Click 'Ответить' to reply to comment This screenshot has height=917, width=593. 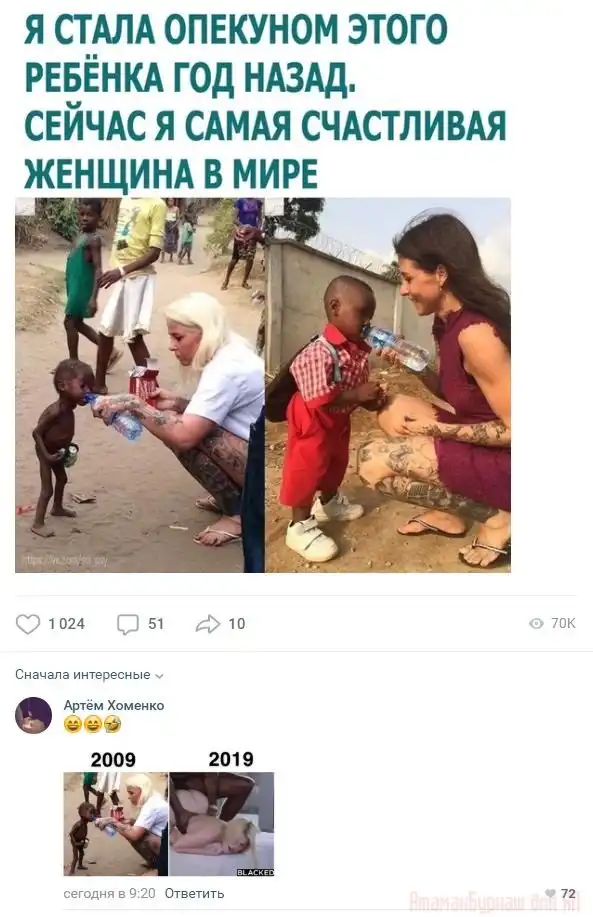click(194, 893)
